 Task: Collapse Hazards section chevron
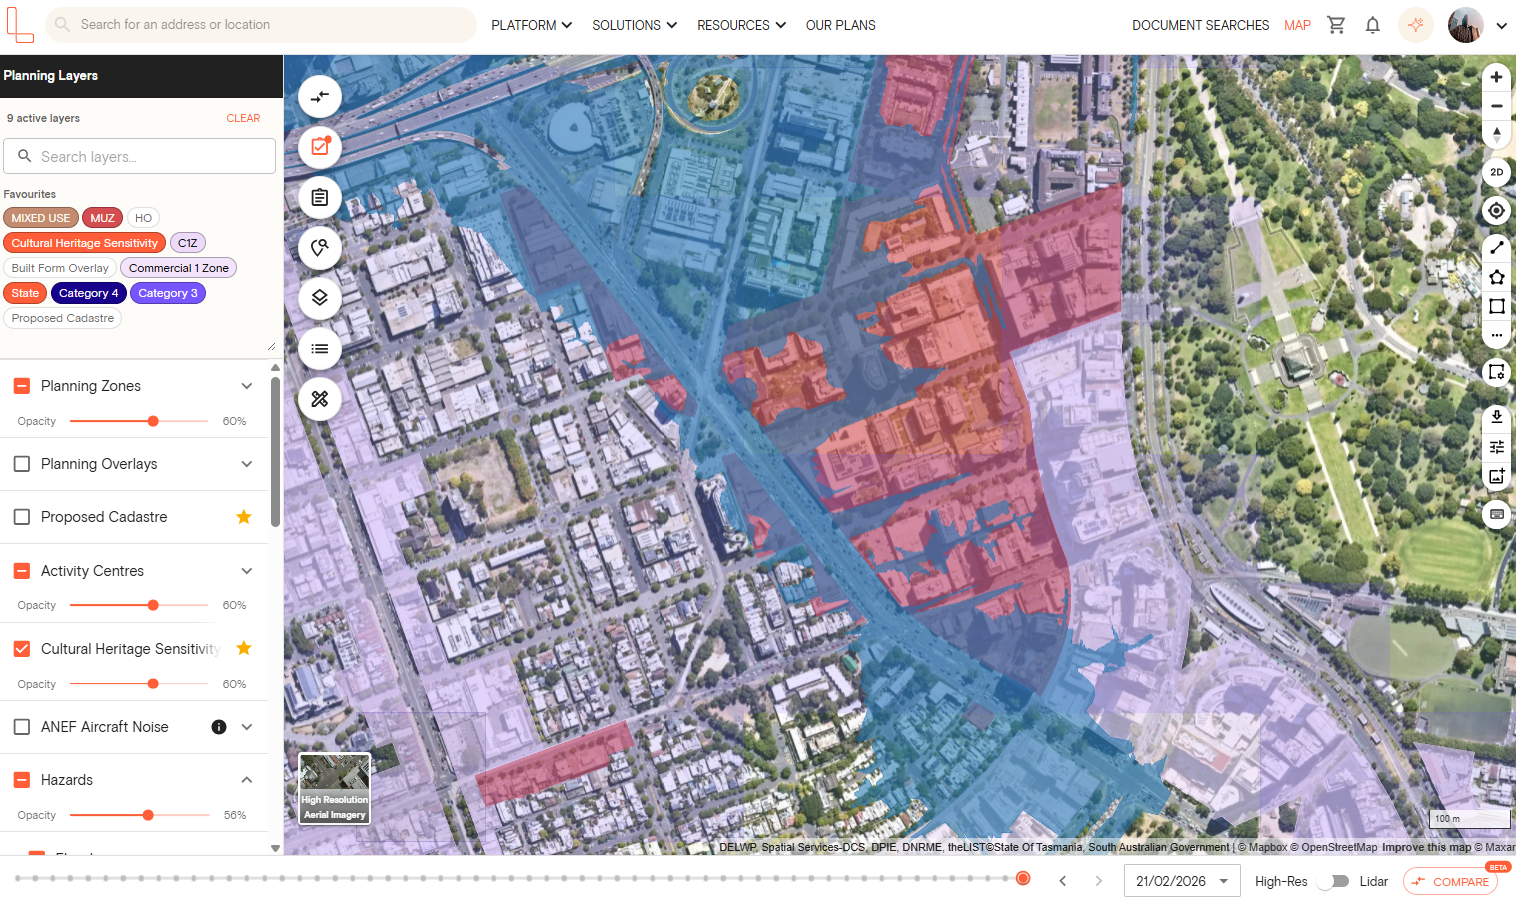(247, 780)
